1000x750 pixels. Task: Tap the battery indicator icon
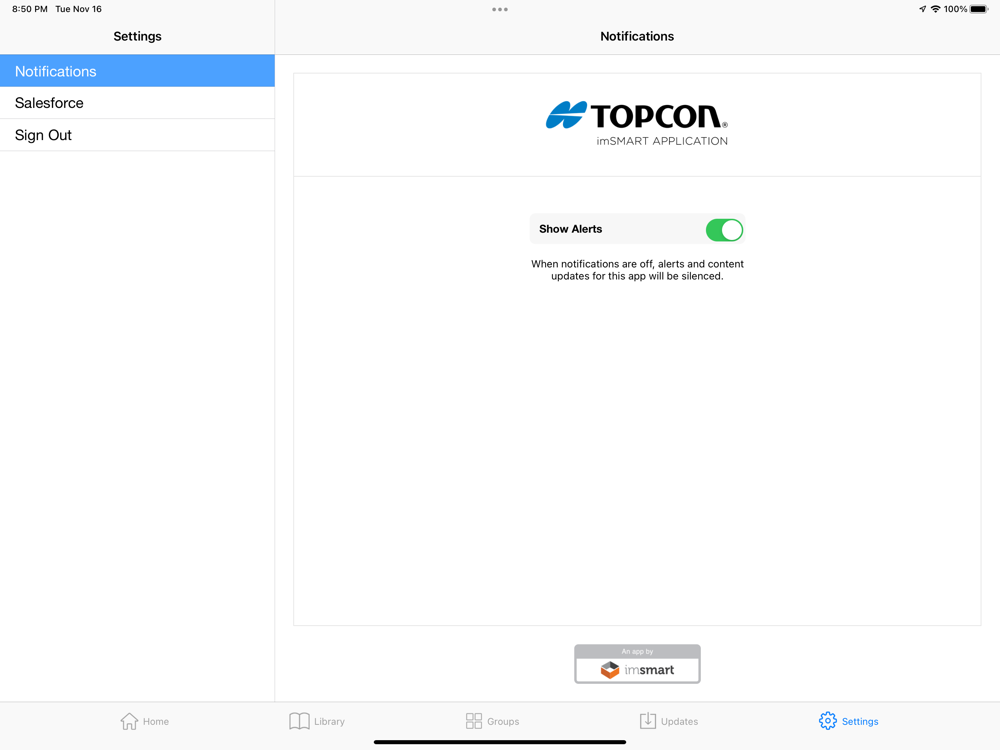979,9
